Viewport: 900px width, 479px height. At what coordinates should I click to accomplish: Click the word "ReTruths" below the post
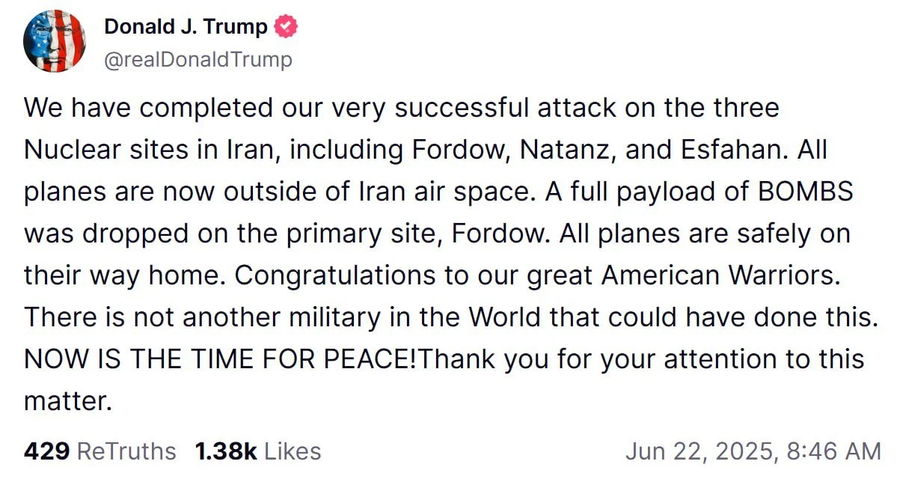point(126,451)
